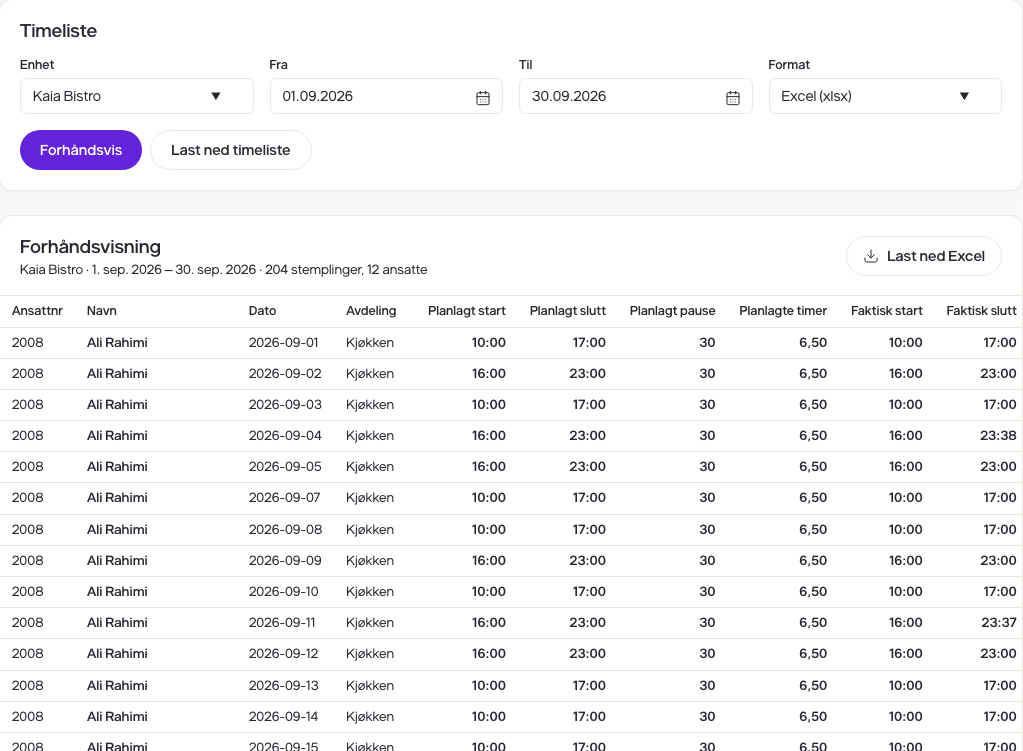Viewport: 1023px width, 751px height.
Task: Click the date cell 2026-09-04
Action: click(285, 435)
